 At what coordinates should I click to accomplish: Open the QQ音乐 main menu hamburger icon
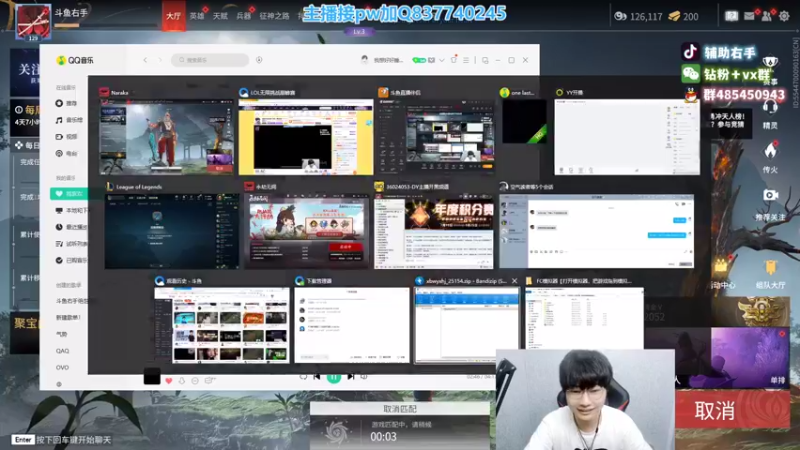466,60
